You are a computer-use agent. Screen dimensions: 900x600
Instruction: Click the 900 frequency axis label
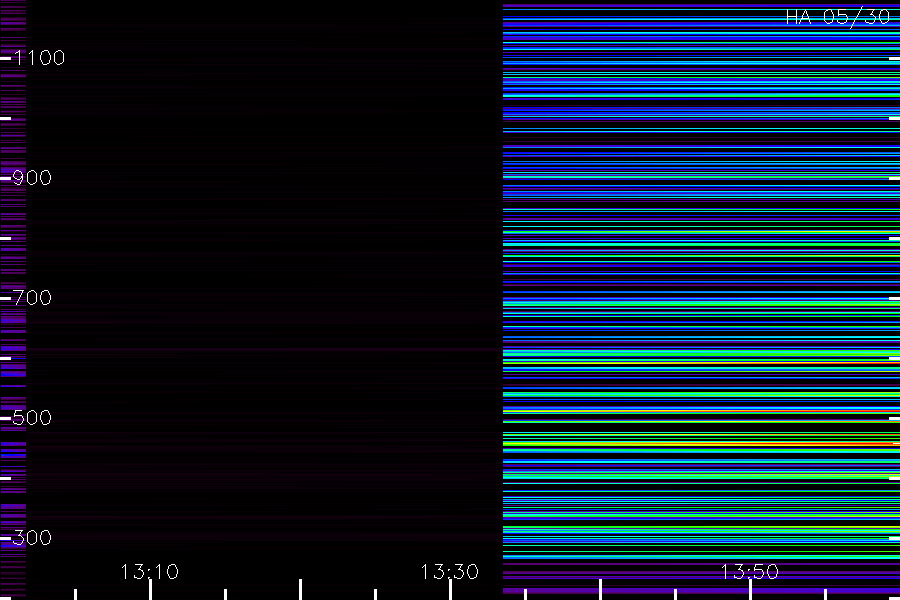[x=32, y=178]
